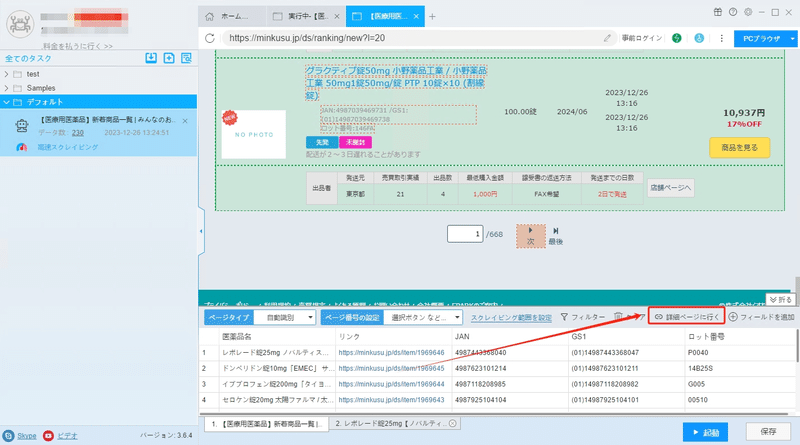Viewport: 800px width, 445px height.
Task: Click the page number input field
Action: pyautogui.click(x=465, y=234)
